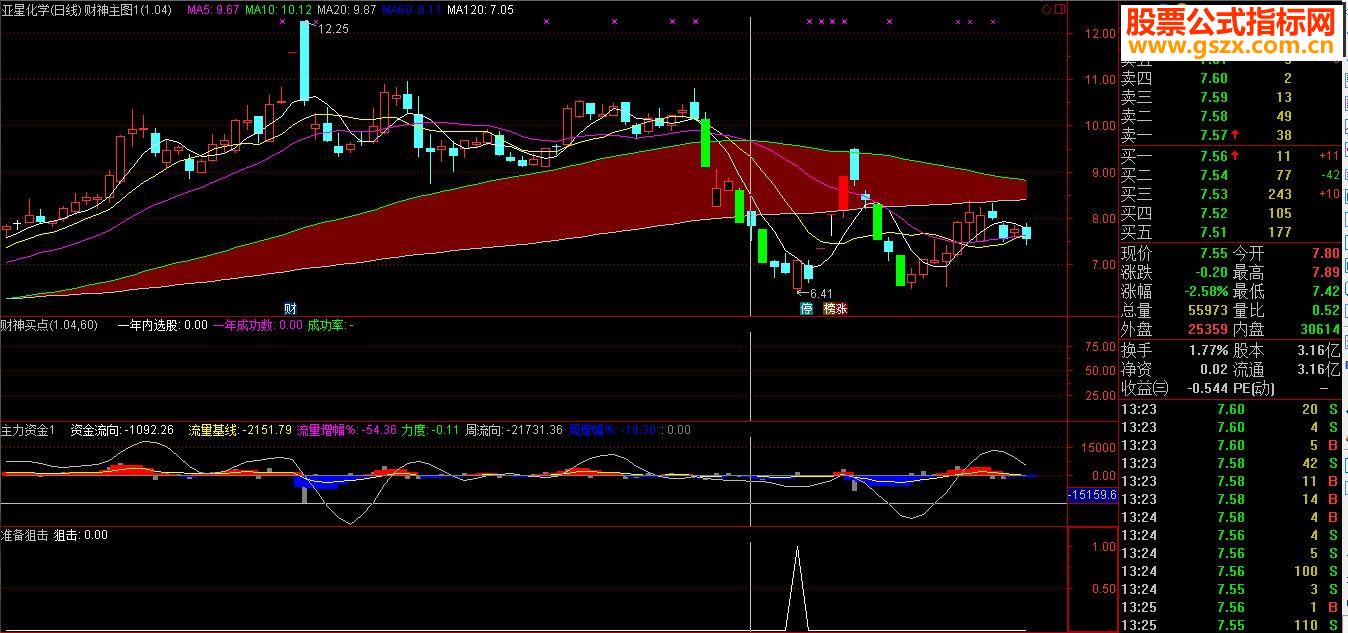Click the 最高 value 7.89
Screen dimensions: 1348x633
tap(1325, 273)
